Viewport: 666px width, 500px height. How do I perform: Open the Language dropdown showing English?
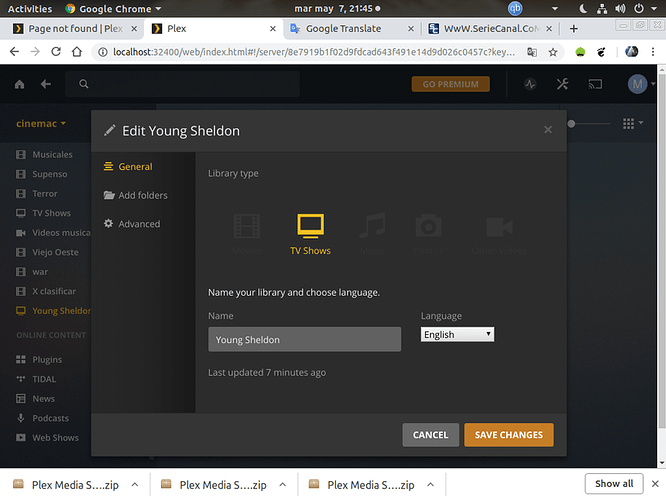457,334
